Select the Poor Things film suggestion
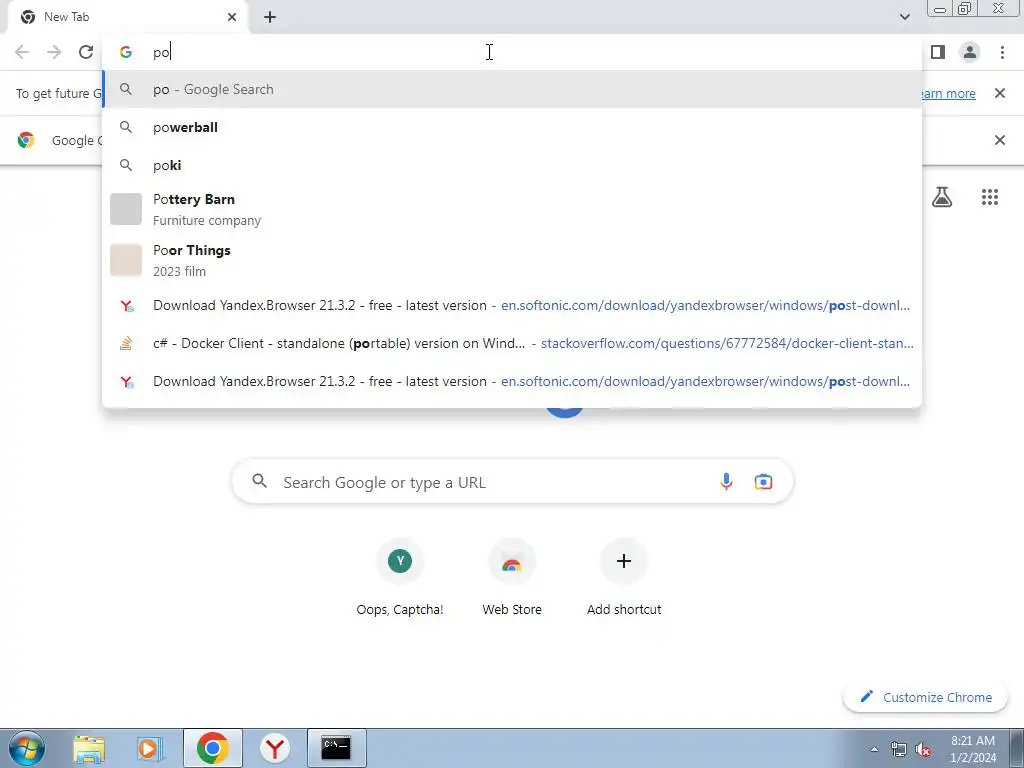1024x768 pixels. pyautogui.click(x=512, y=260)
